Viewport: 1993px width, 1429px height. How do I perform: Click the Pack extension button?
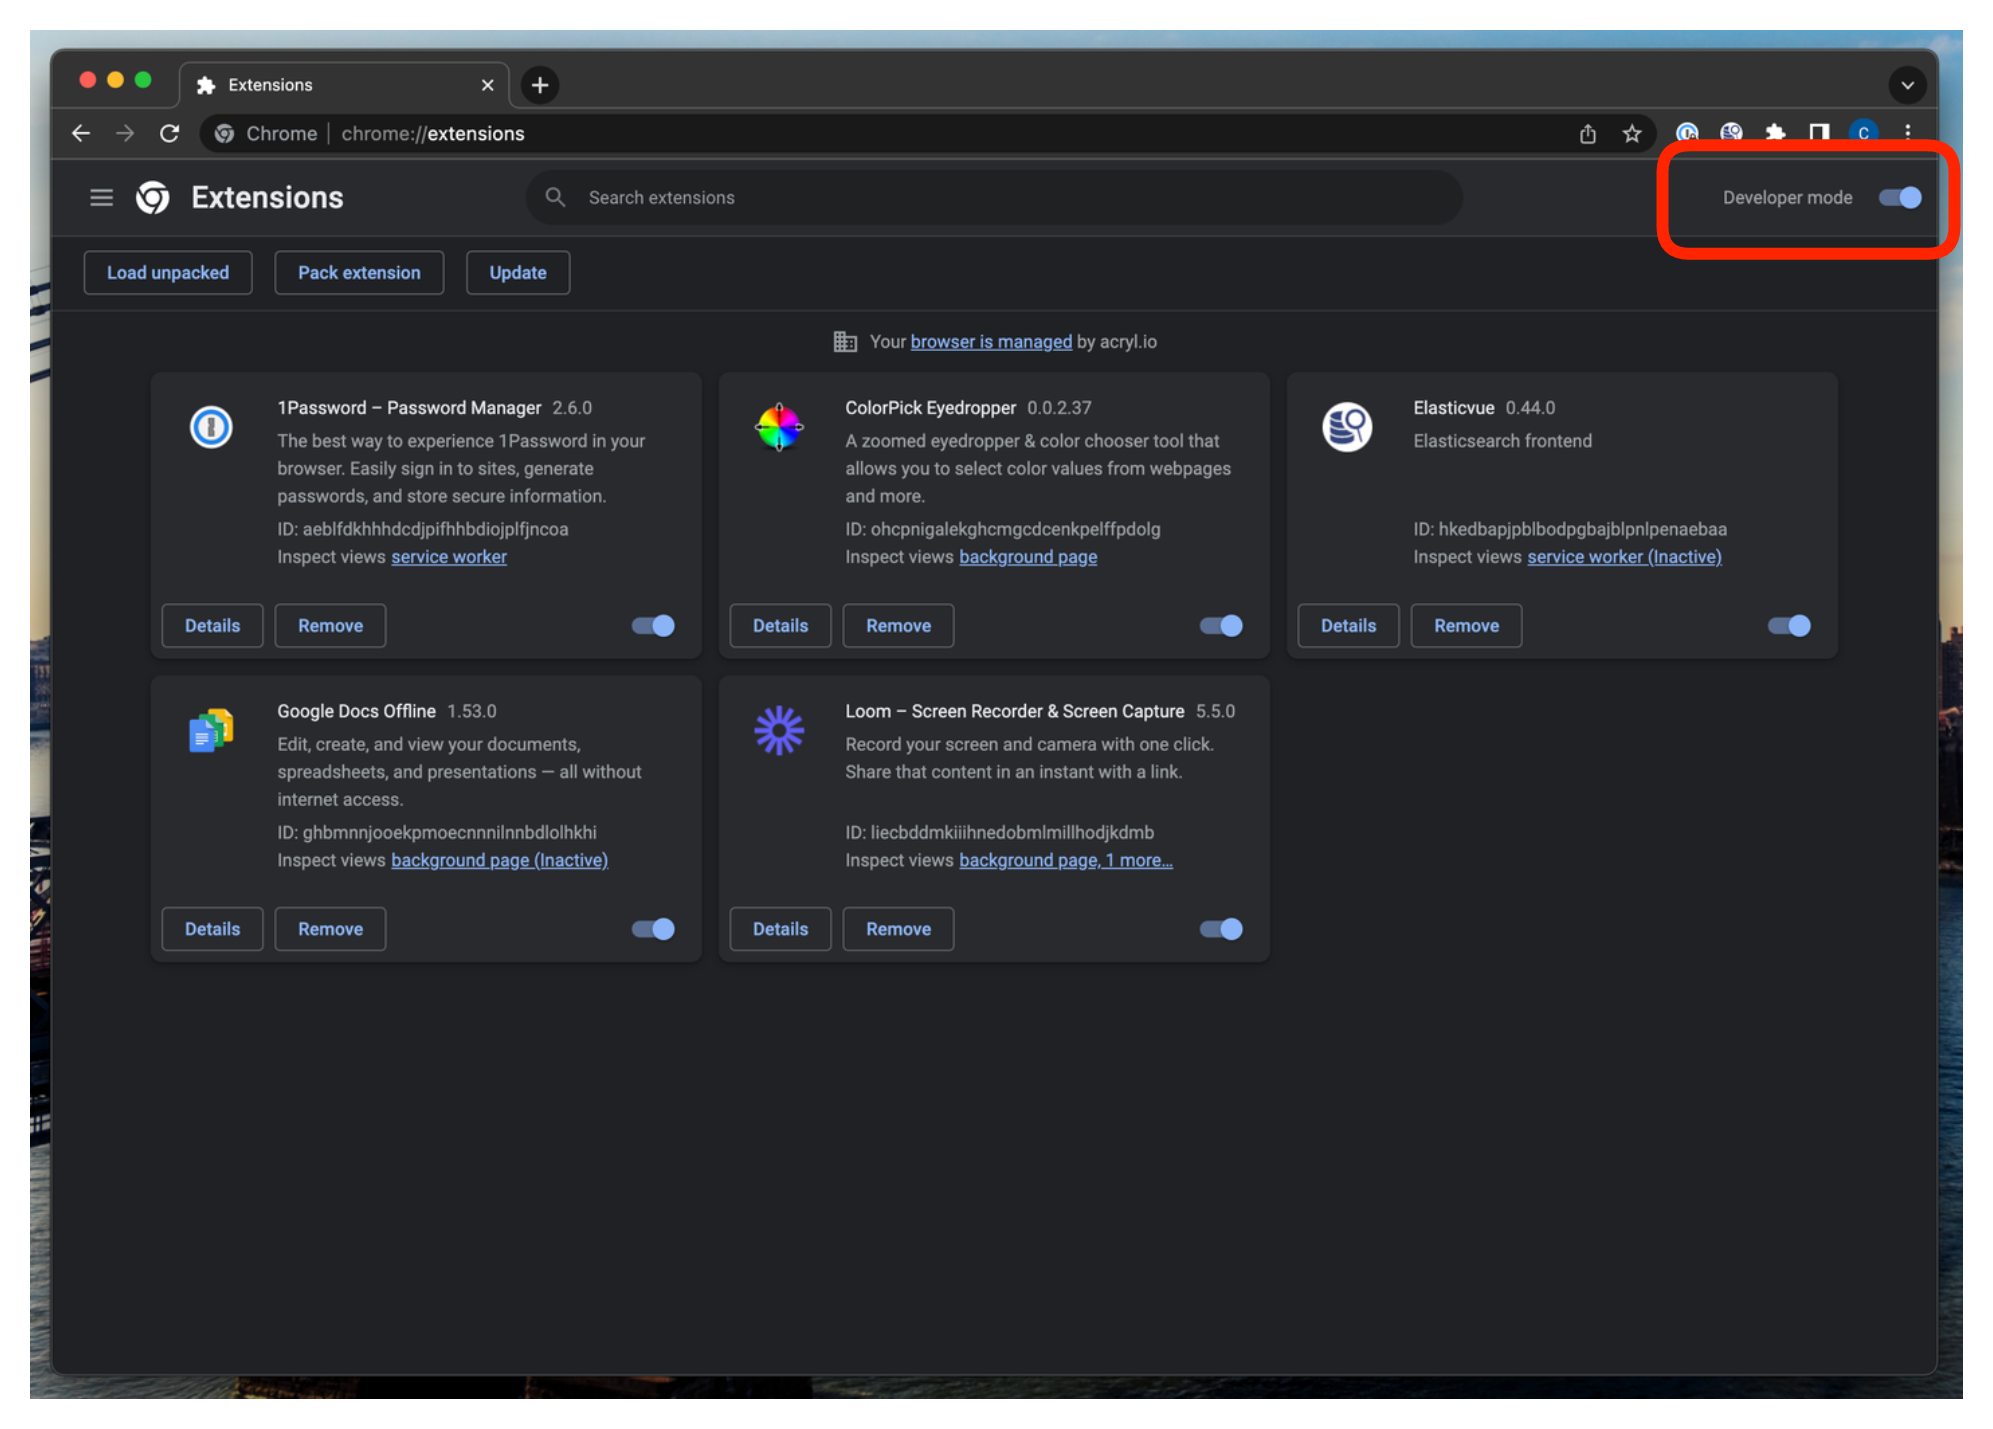pyautogui.click(x=359, y=273)
